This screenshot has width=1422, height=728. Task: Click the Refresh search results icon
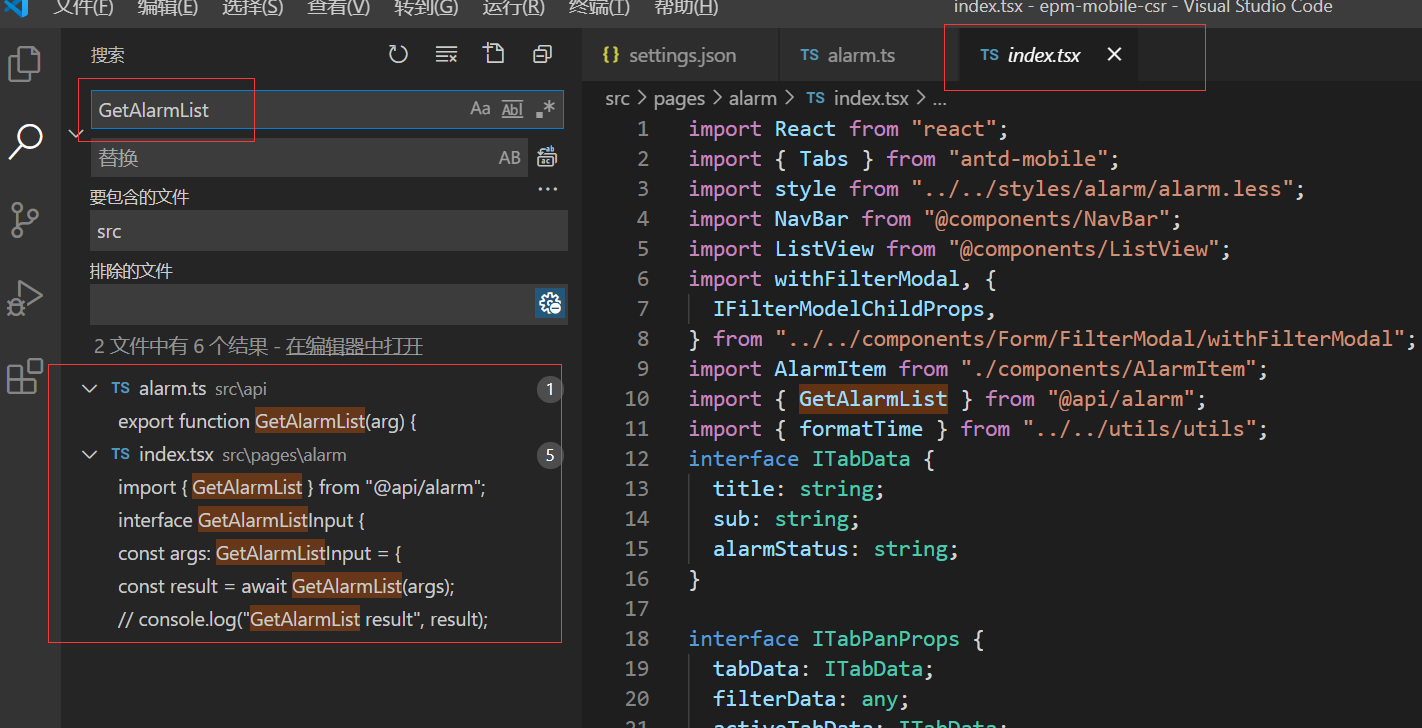tap(398, 54)
